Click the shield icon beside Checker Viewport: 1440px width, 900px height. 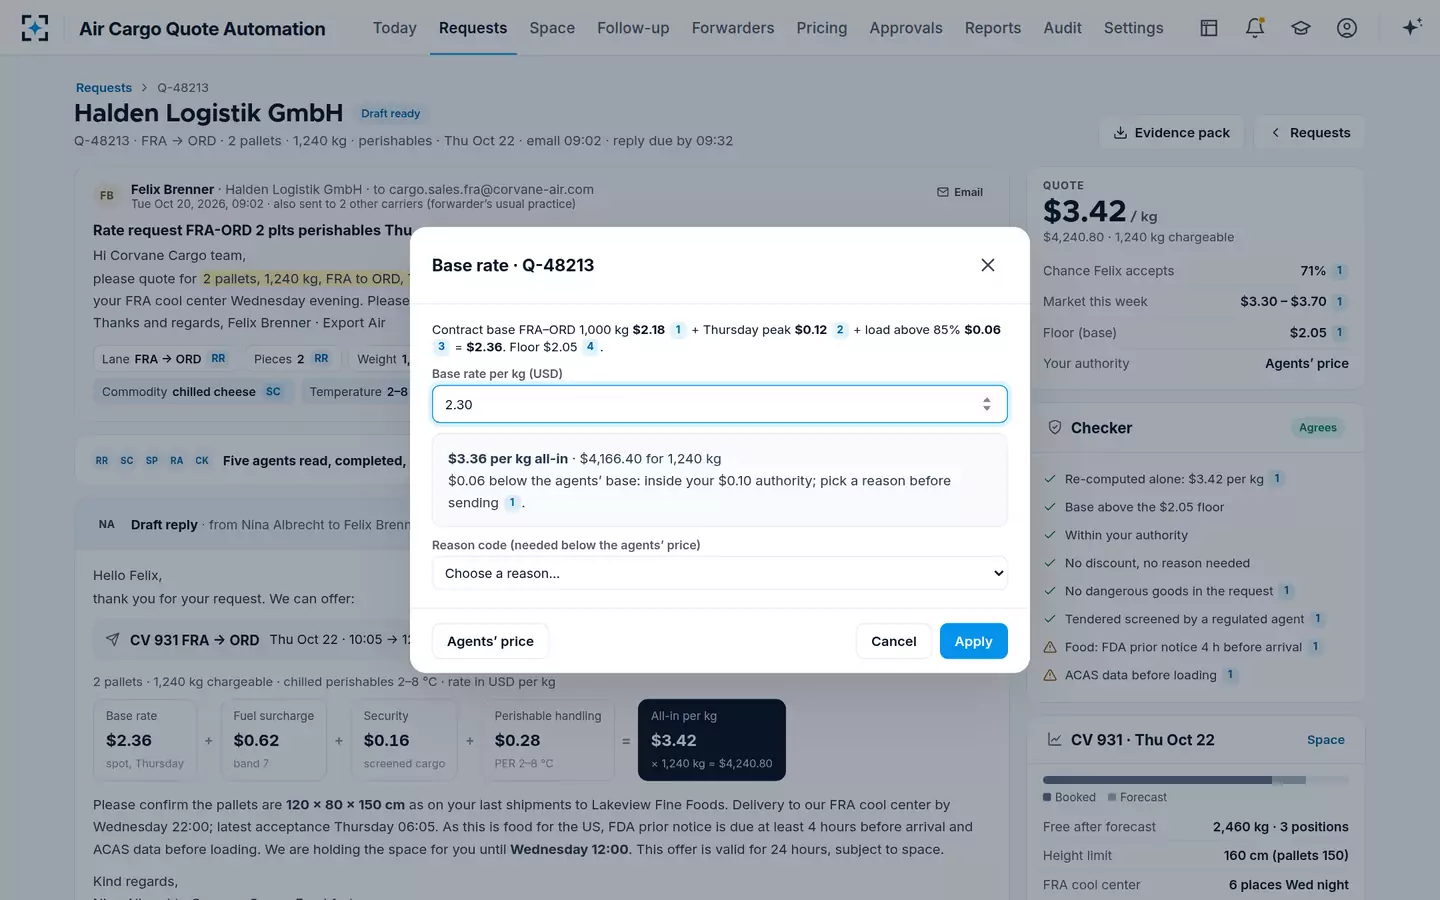pos(1054,427)
